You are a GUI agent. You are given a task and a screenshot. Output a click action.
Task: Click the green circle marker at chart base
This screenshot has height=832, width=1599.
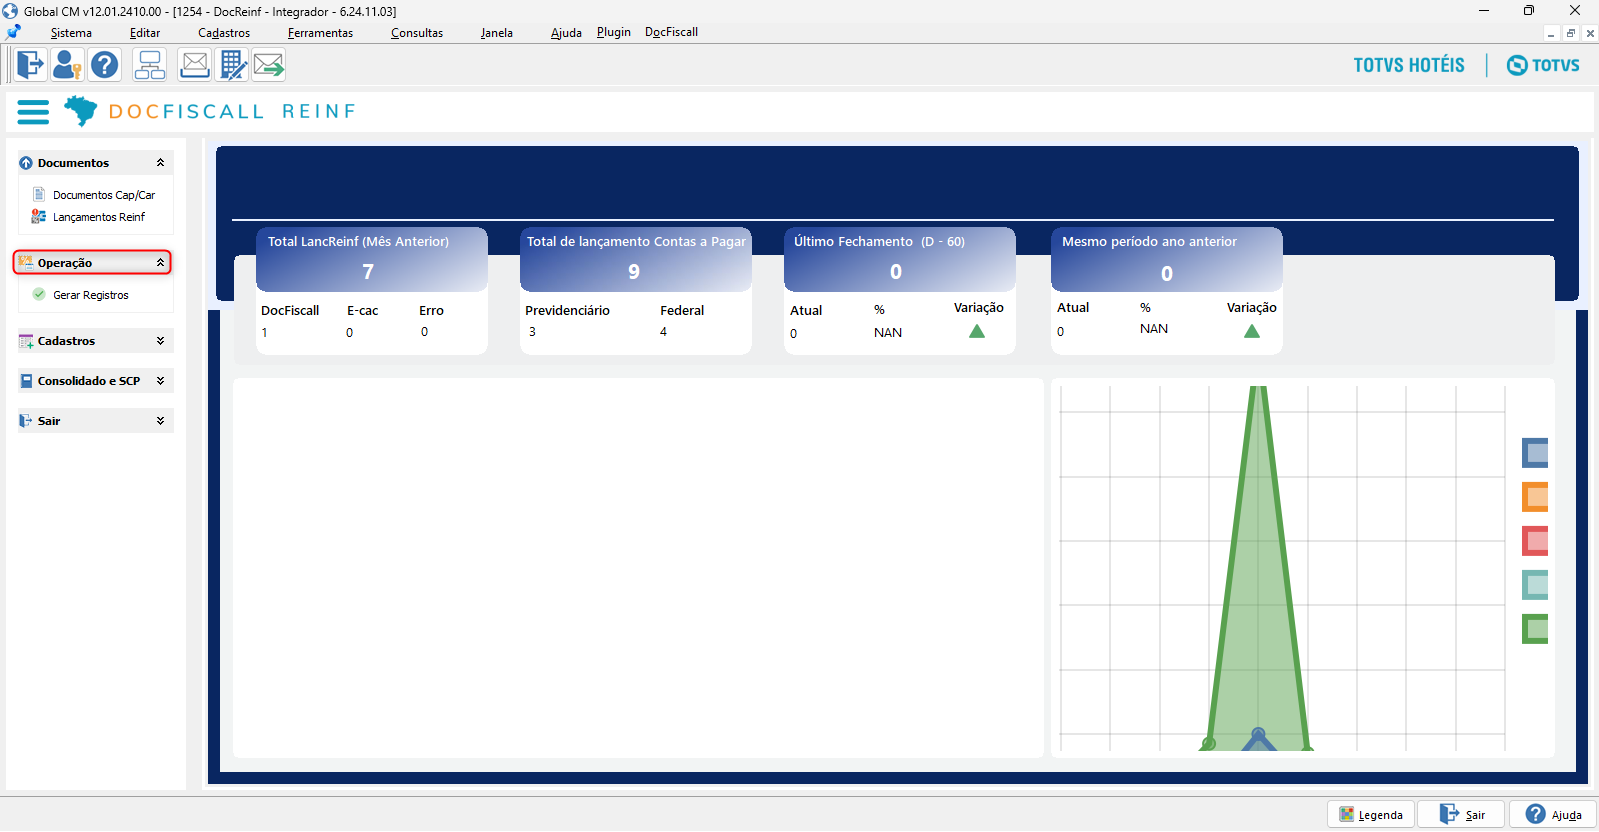point(1208,743)
